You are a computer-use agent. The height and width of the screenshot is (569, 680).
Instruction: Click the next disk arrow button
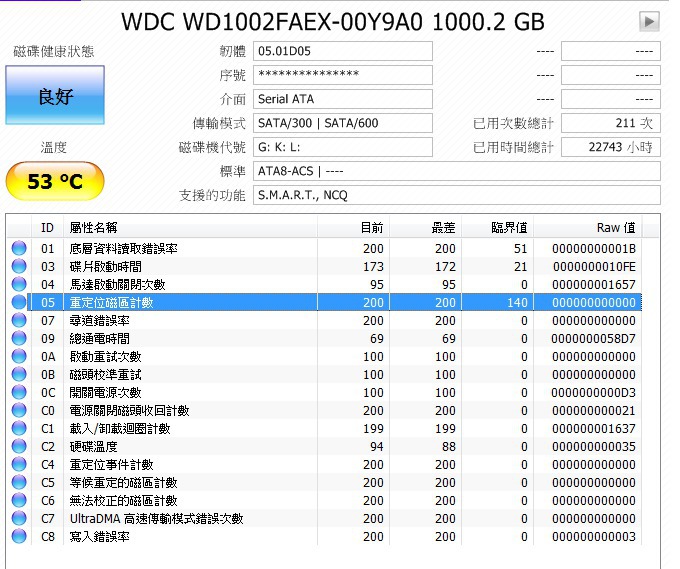click(649, 21)
